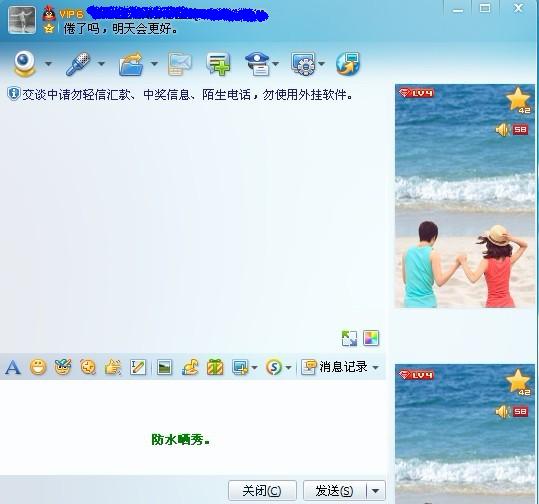Click gold star 42 on bottom image

(519, 382)
